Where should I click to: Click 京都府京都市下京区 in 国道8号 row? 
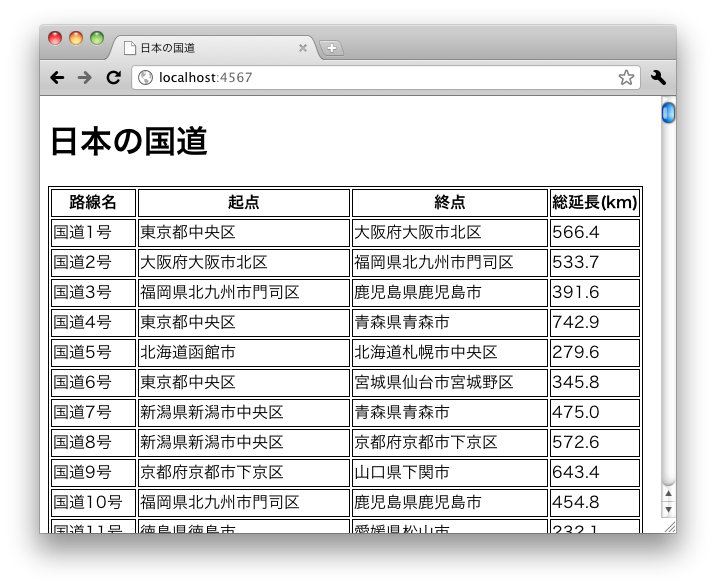coord(450,442)
